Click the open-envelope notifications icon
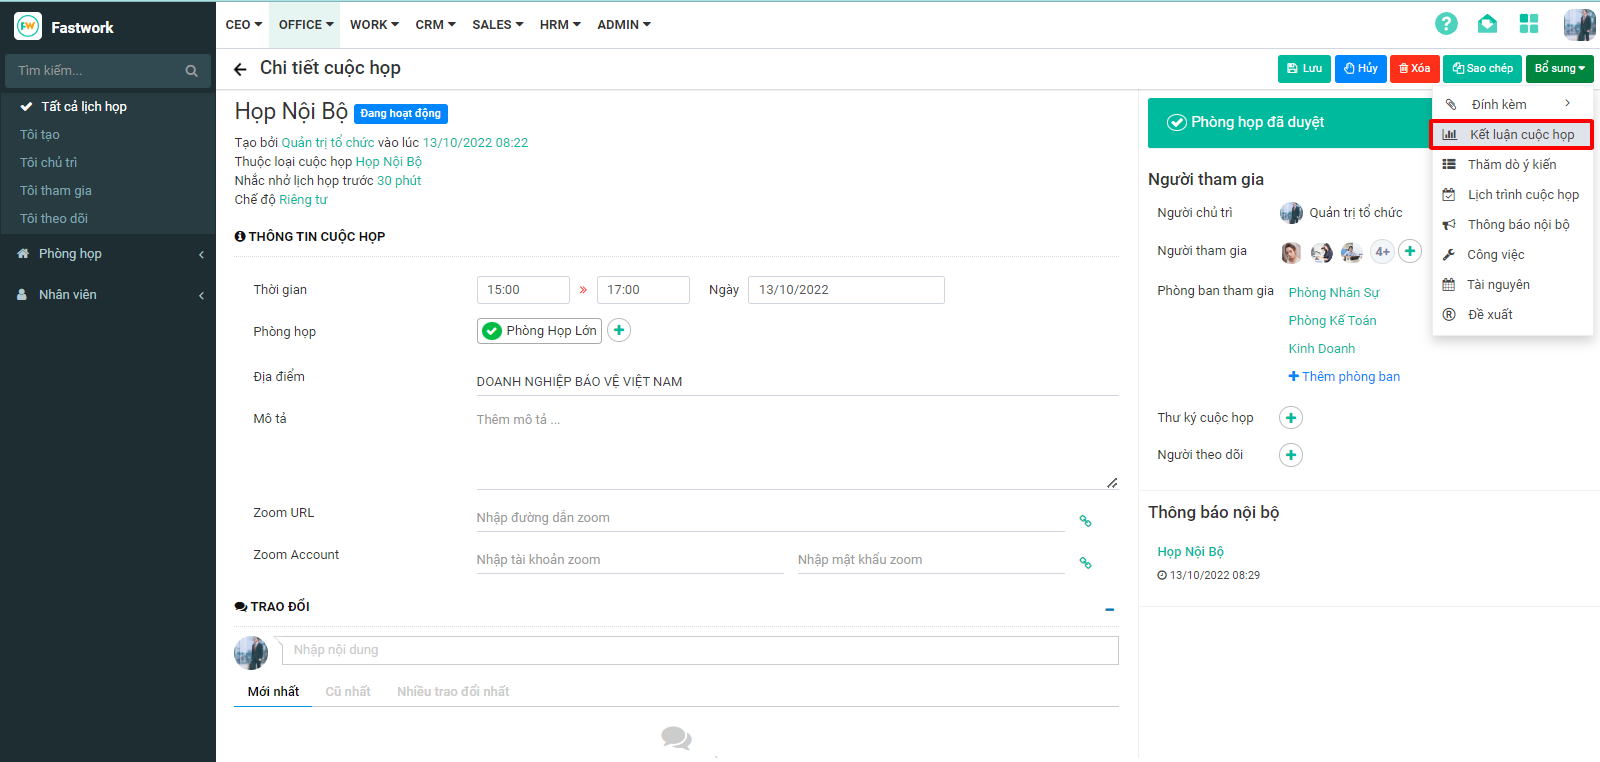The image size is (1600, 762). [1487, 24]
